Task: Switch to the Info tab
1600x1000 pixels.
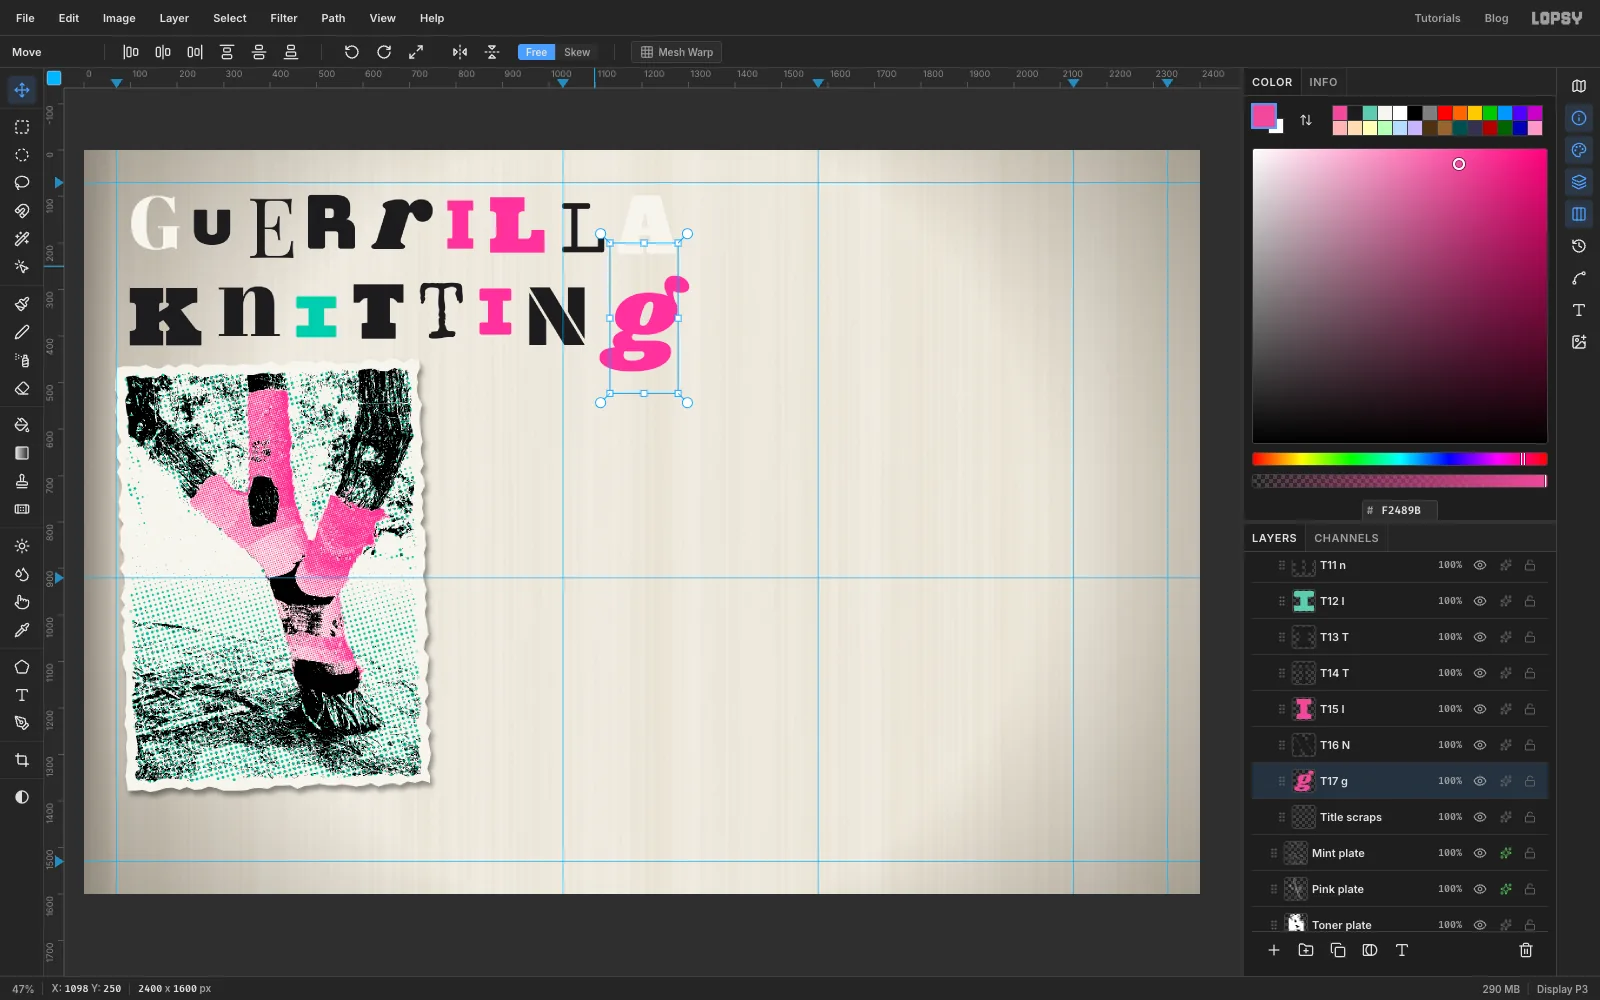Action: coord(1323,82)
